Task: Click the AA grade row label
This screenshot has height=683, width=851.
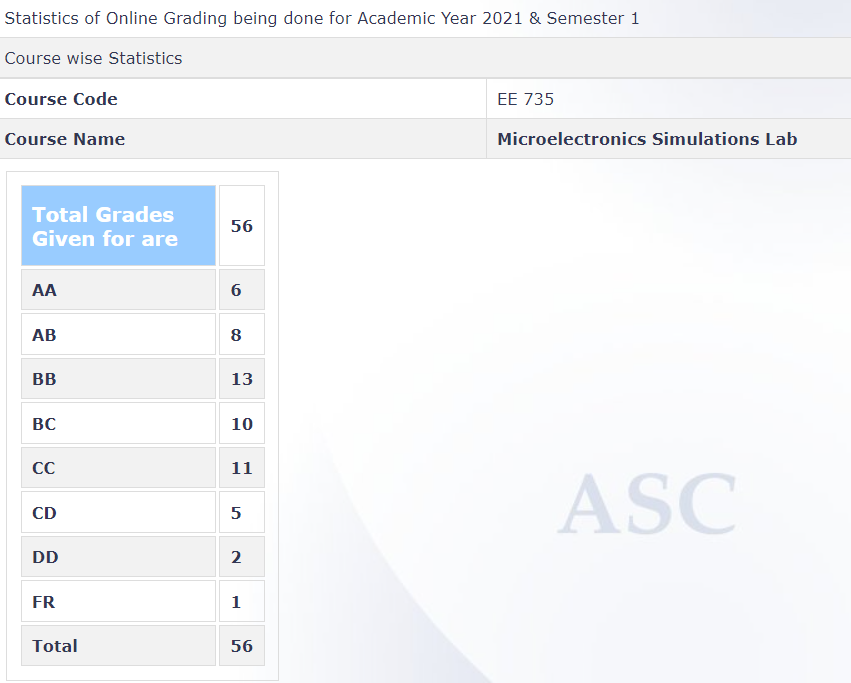Action: click(x=118, y=290)
